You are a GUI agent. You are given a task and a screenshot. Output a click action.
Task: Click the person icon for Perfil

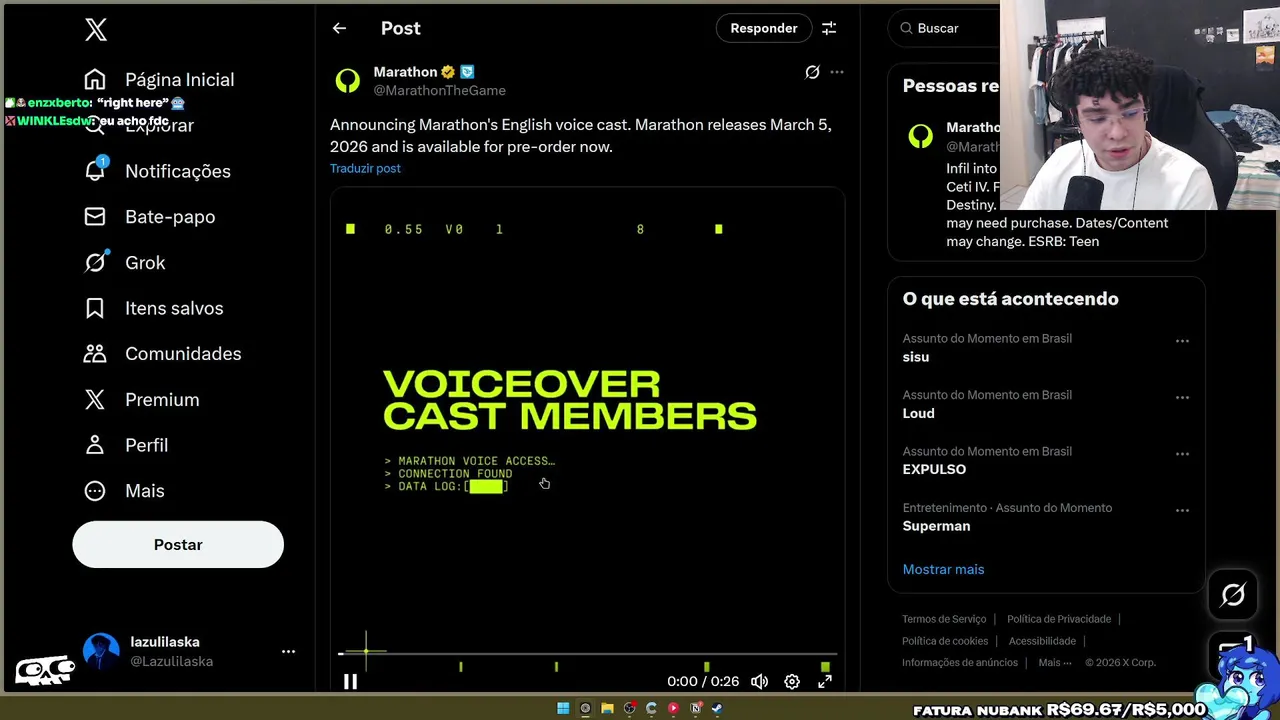95,445
